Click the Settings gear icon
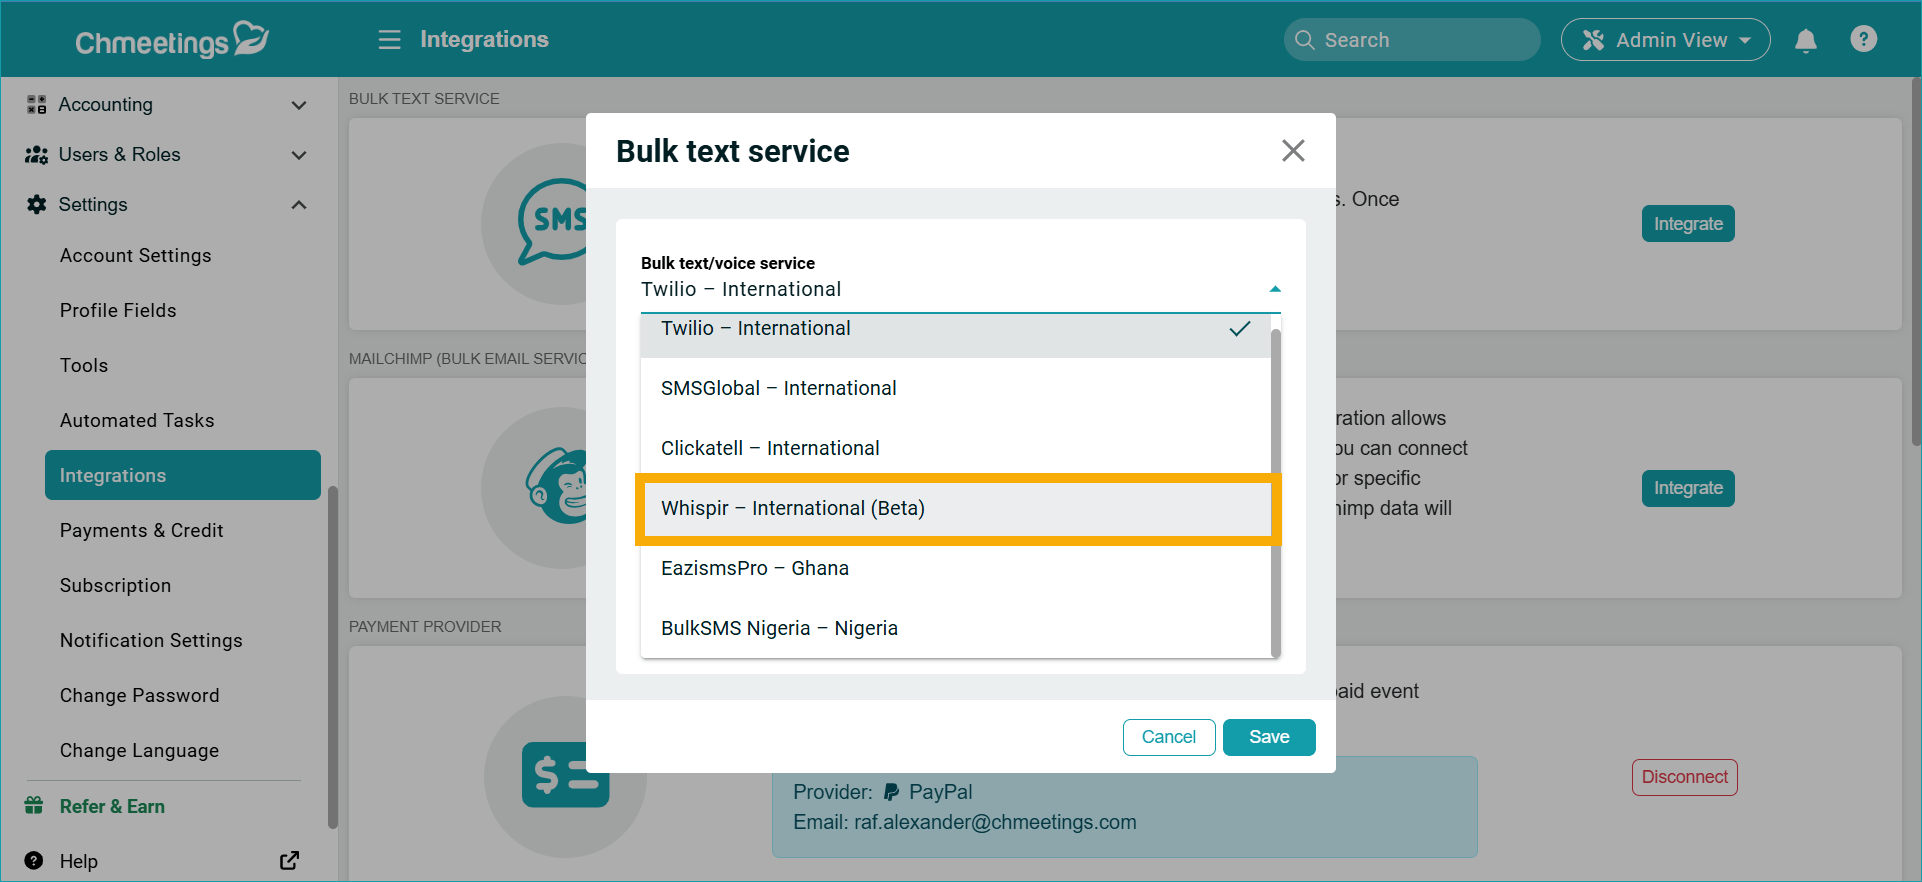Image resolution: width=1922 pixels, height=882 pixels. [x=37, y=204]
